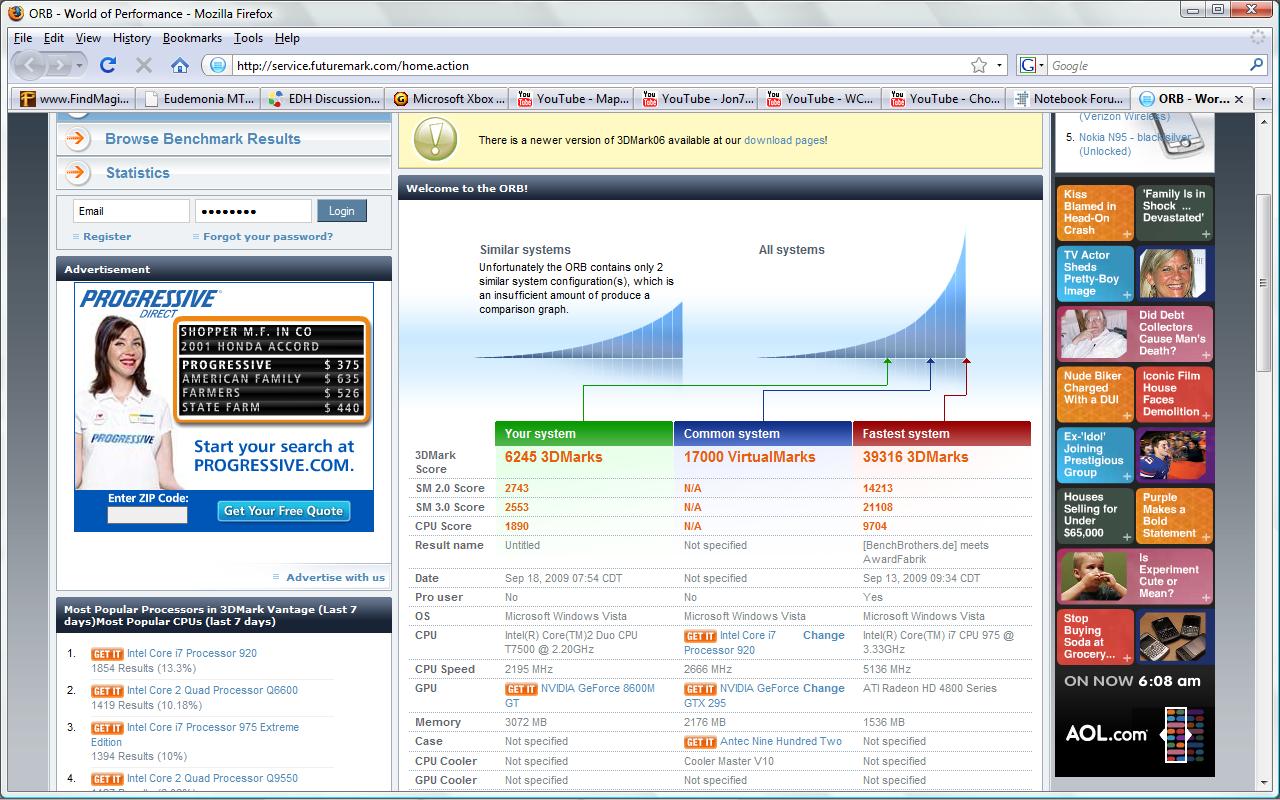Click GET IT badge for Core i7 920
The image size is (1280, 800).
pyautogui.click(x=107, y=654)
